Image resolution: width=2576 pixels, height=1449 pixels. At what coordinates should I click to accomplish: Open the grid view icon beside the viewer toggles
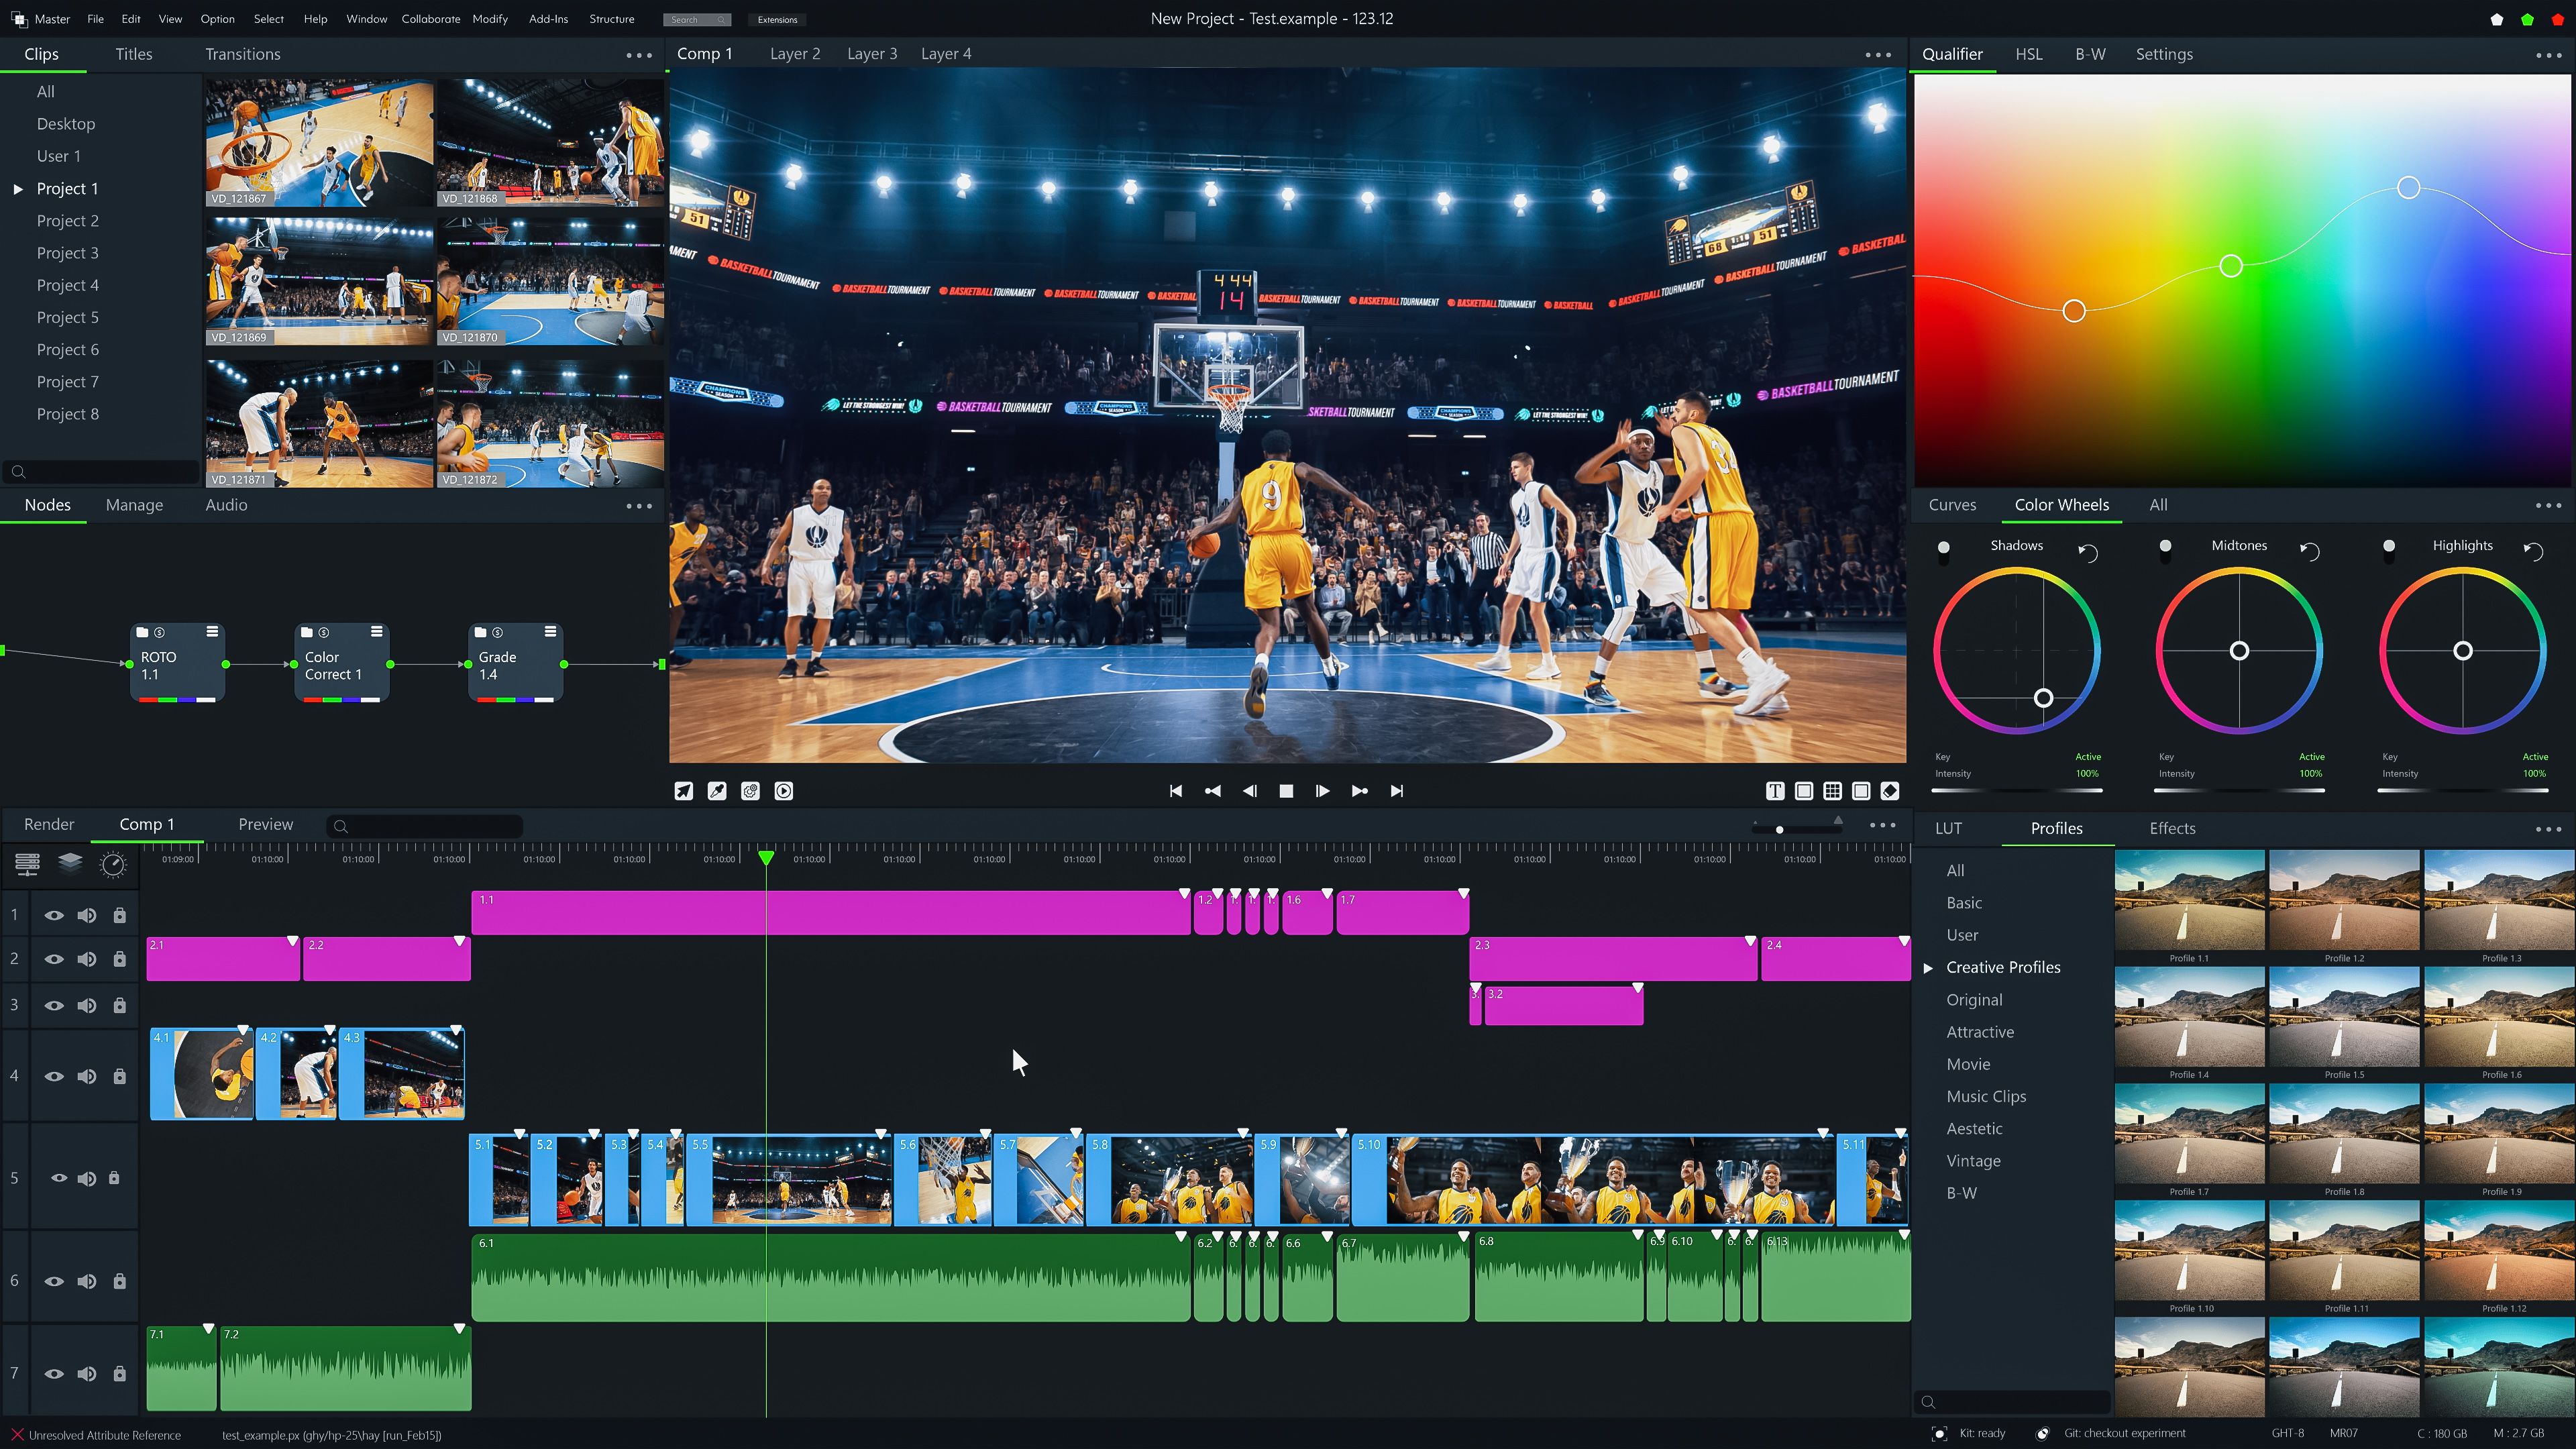pyautogui.click(x=1833, y=790)
